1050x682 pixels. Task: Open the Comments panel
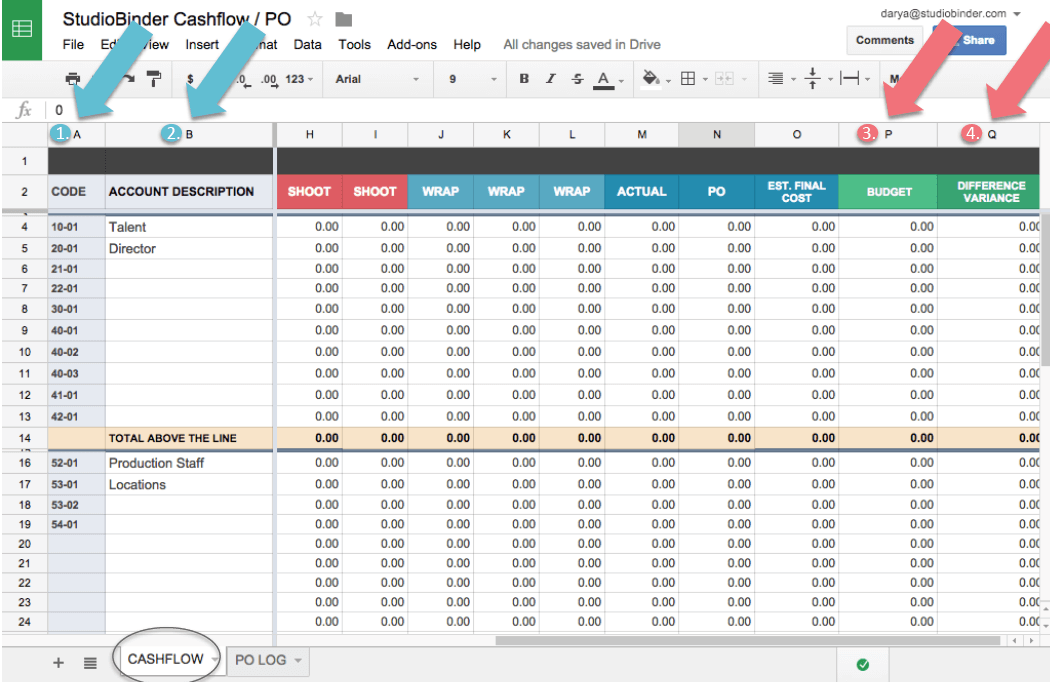(x=884, y=40)
